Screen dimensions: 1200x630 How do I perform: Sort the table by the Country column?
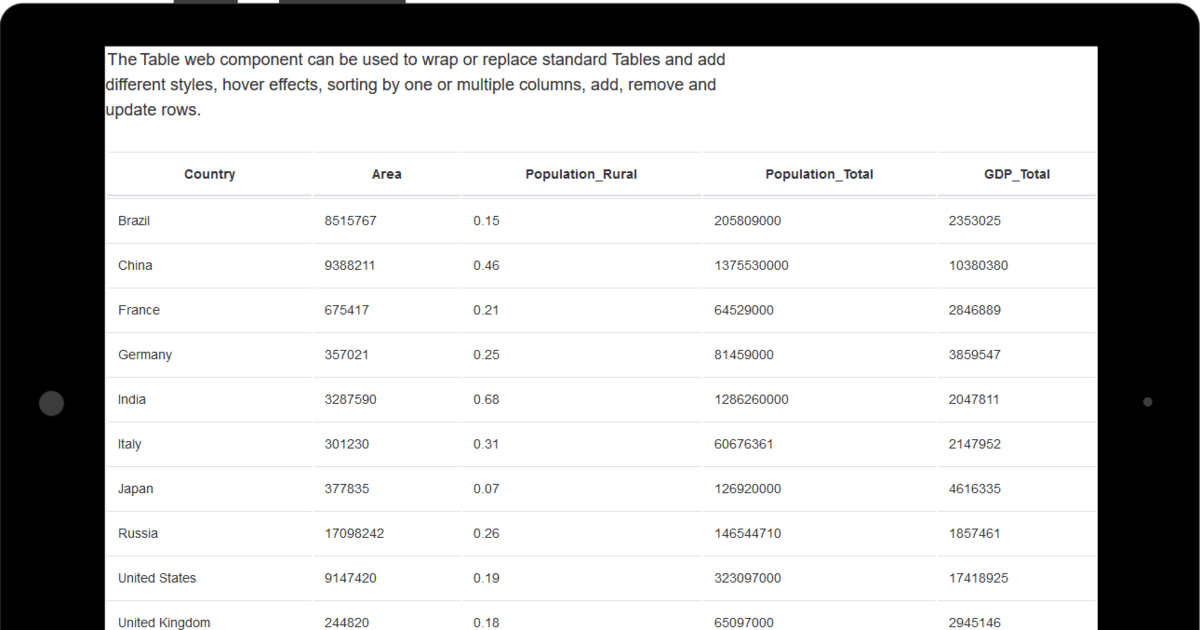click(x=209, y=173)
